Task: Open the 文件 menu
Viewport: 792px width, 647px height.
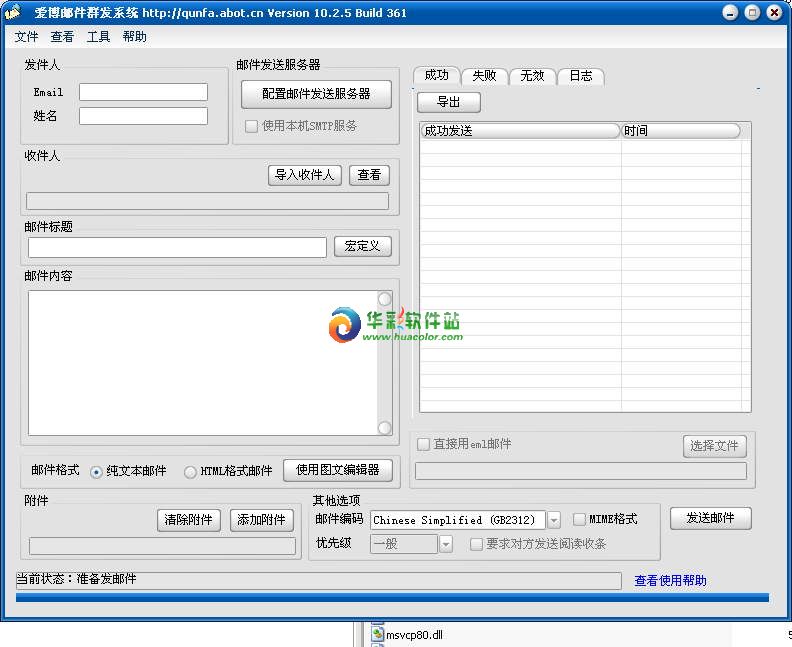Action: click(x=27, y=37)
